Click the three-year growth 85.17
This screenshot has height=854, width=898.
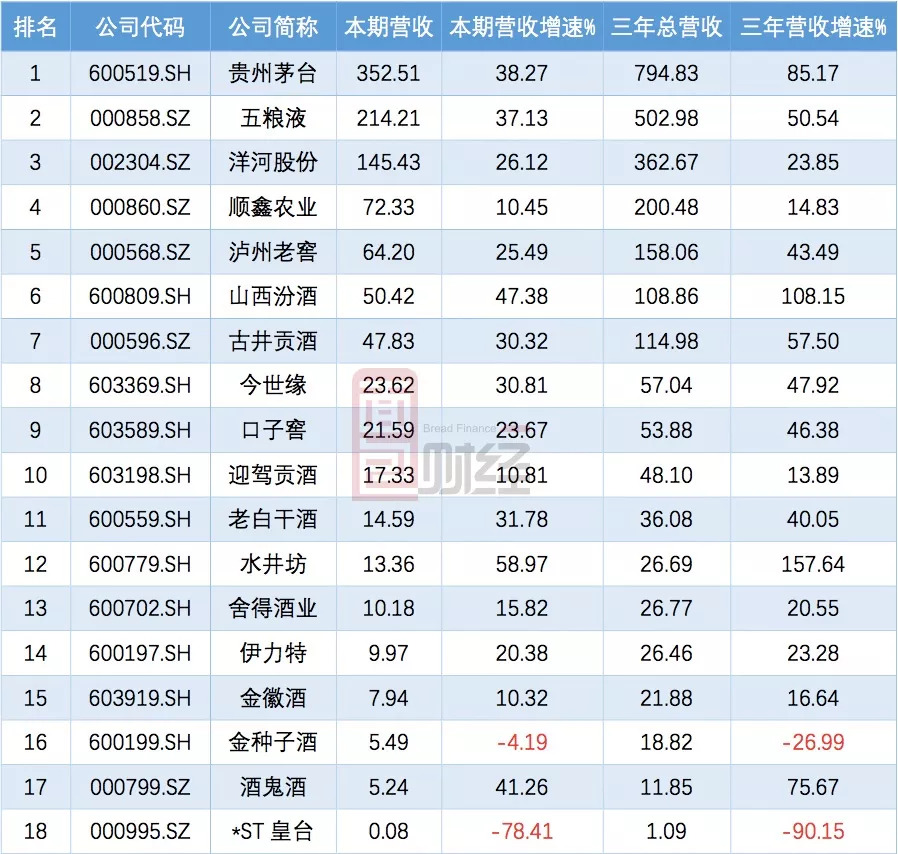[813, 73]
